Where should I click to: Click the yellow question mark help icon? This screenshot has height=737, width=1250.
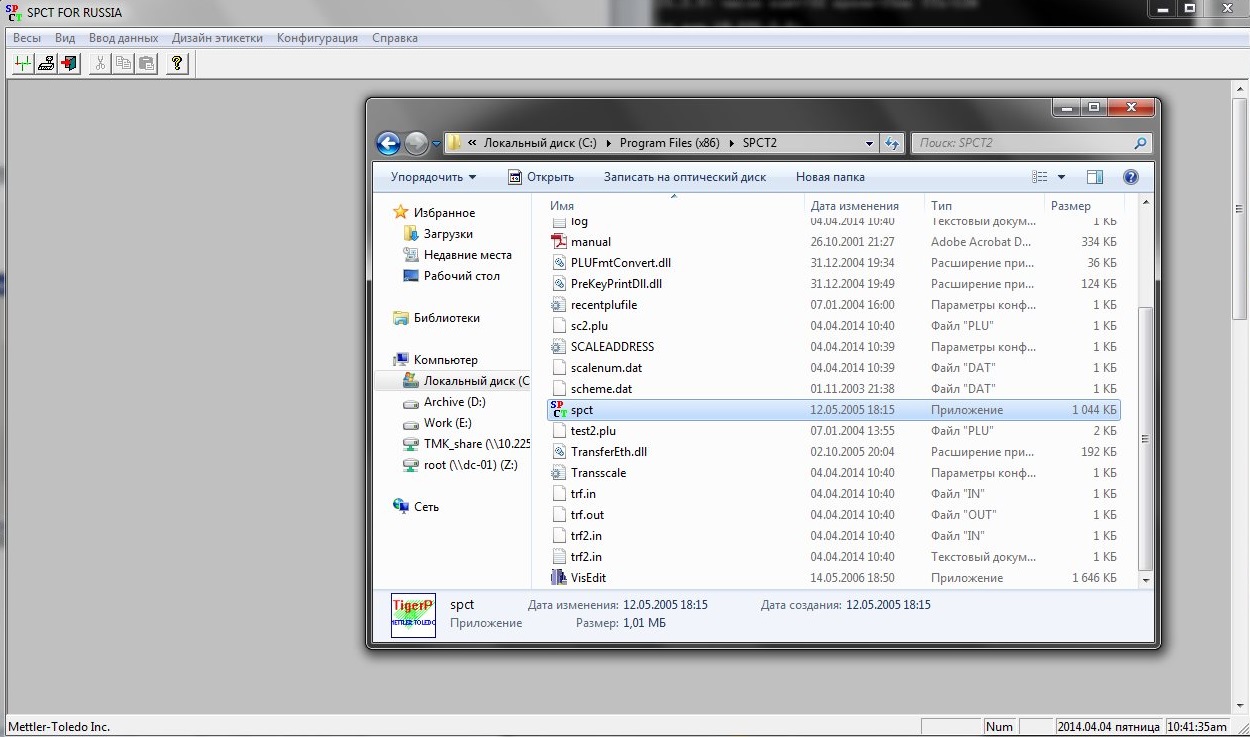pos(177,64)
